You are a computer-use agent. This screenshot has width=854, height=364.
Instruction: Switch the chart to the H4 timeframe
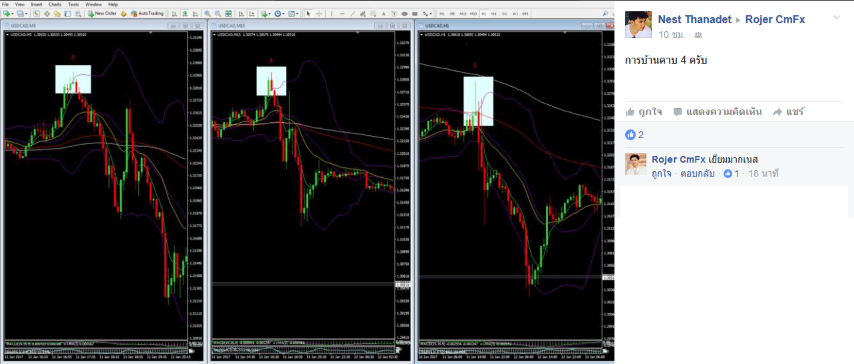click(x=493, y=14)
